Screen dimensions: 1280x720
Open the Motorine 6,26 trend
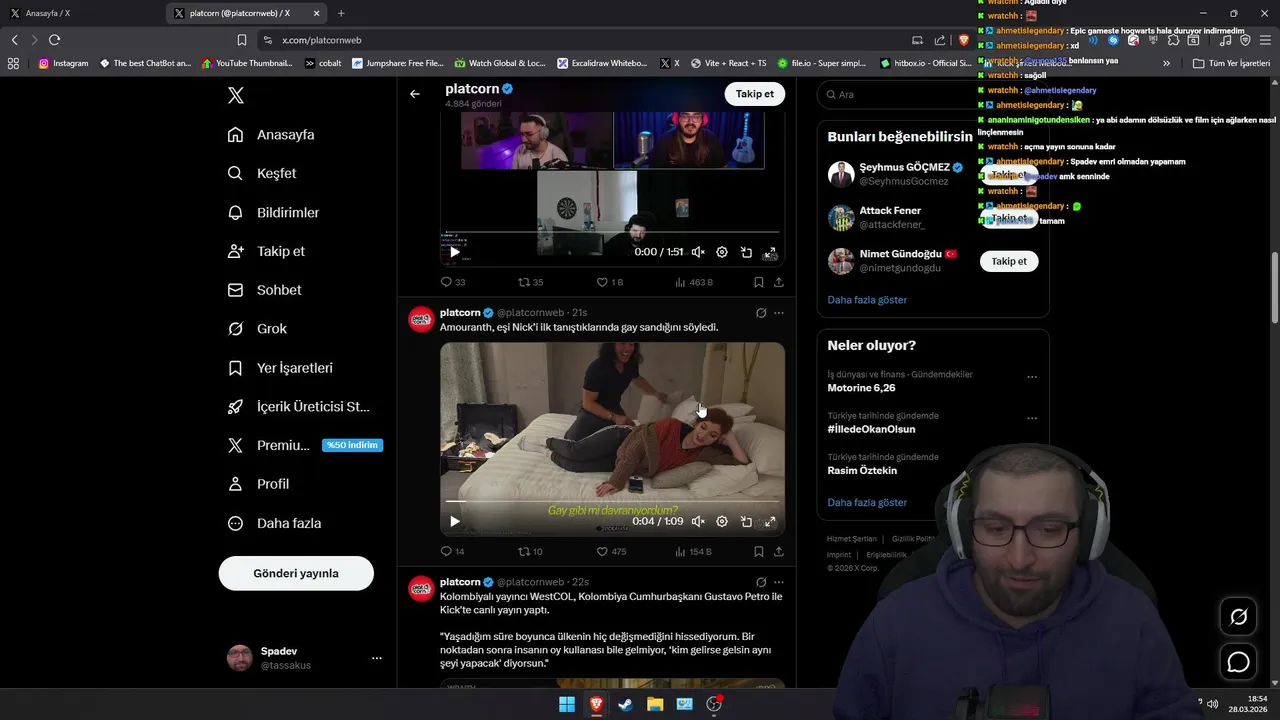tap(861, 388)
